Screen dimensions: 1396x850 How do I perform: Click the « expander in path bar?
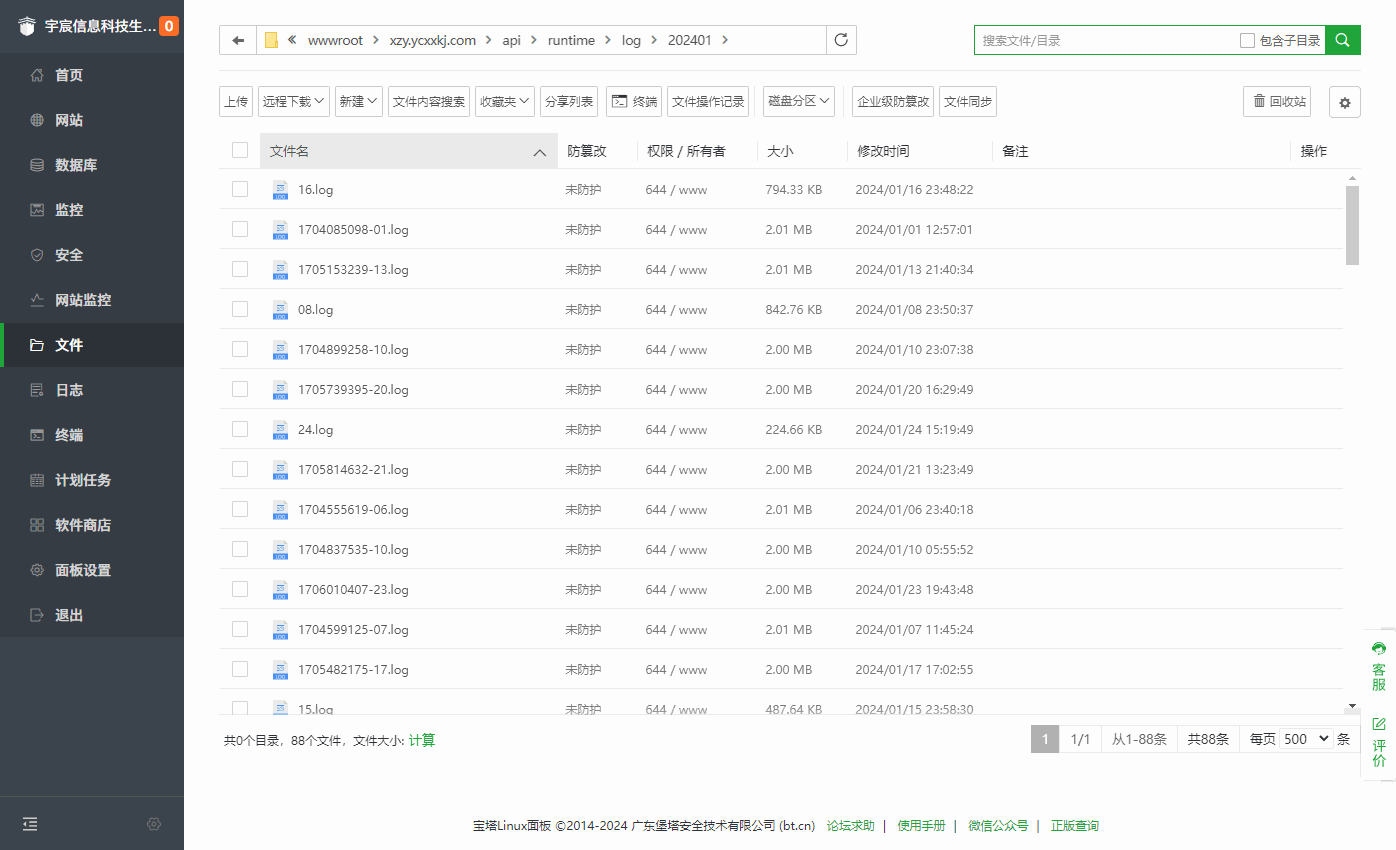(x=292, y=40)
